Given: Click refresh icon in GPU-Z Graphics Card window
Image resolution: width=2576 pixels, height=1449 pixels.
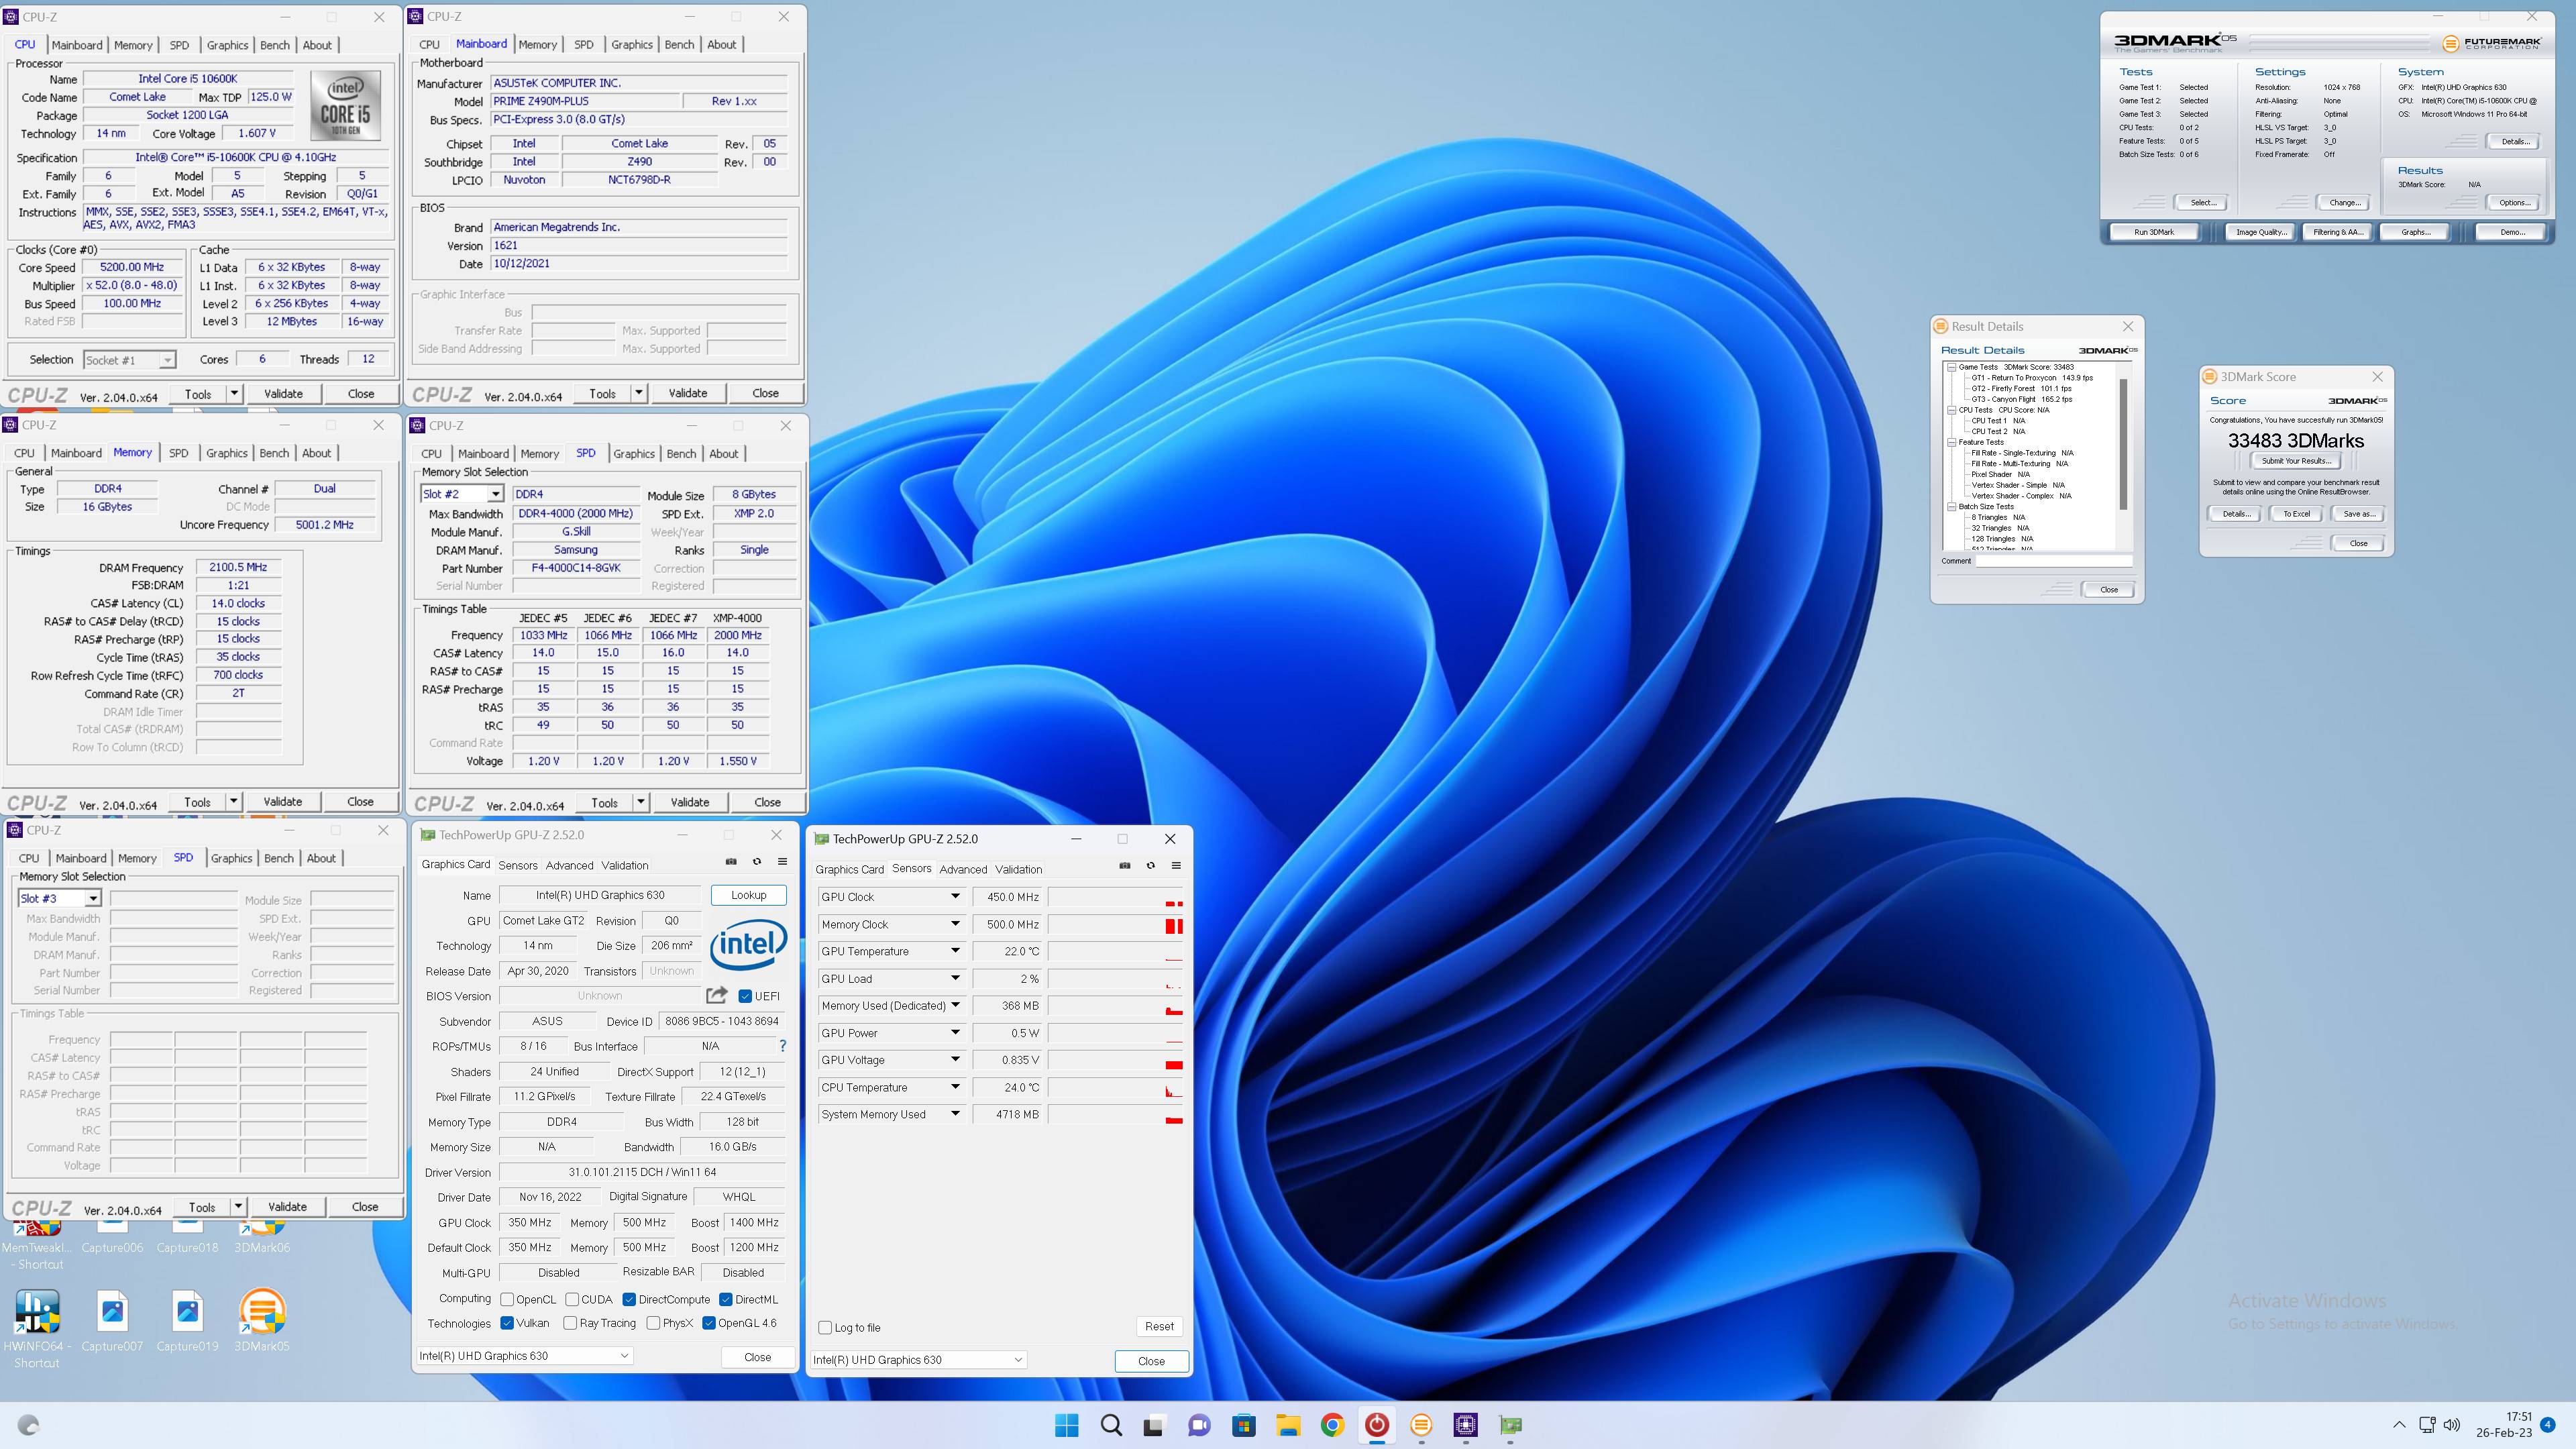Looking at the screenshot, I should 757,862.
